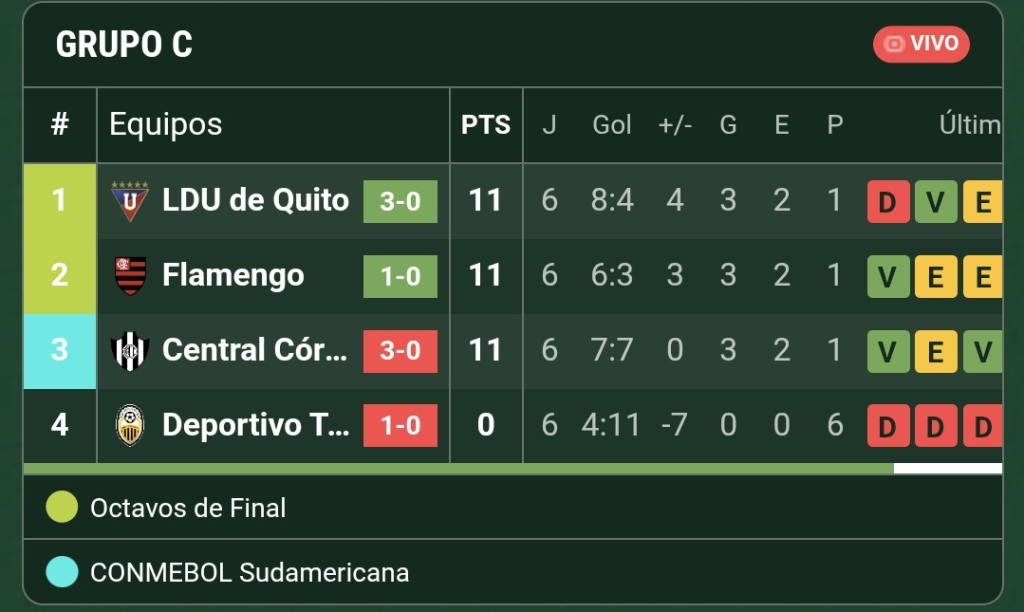The width and height of the screenshot is (1024, 612).
Task: Open the Flamengo team name link
Action: pos(233,275)
